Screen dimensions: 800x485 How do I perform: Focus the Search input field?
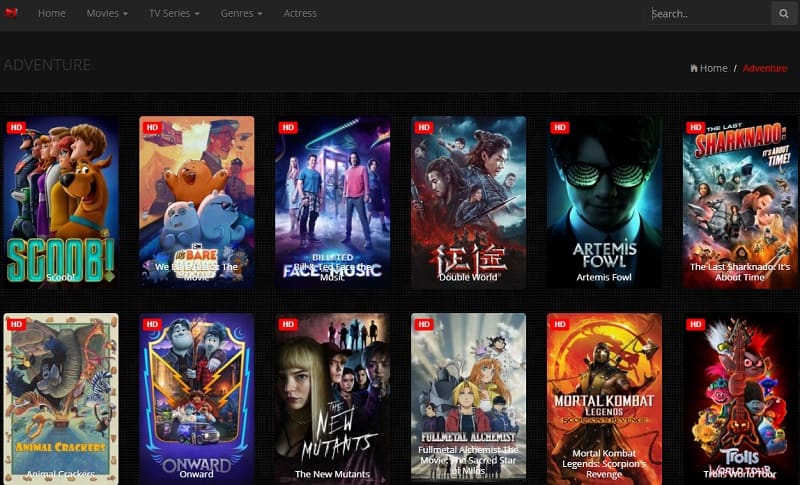710,14
